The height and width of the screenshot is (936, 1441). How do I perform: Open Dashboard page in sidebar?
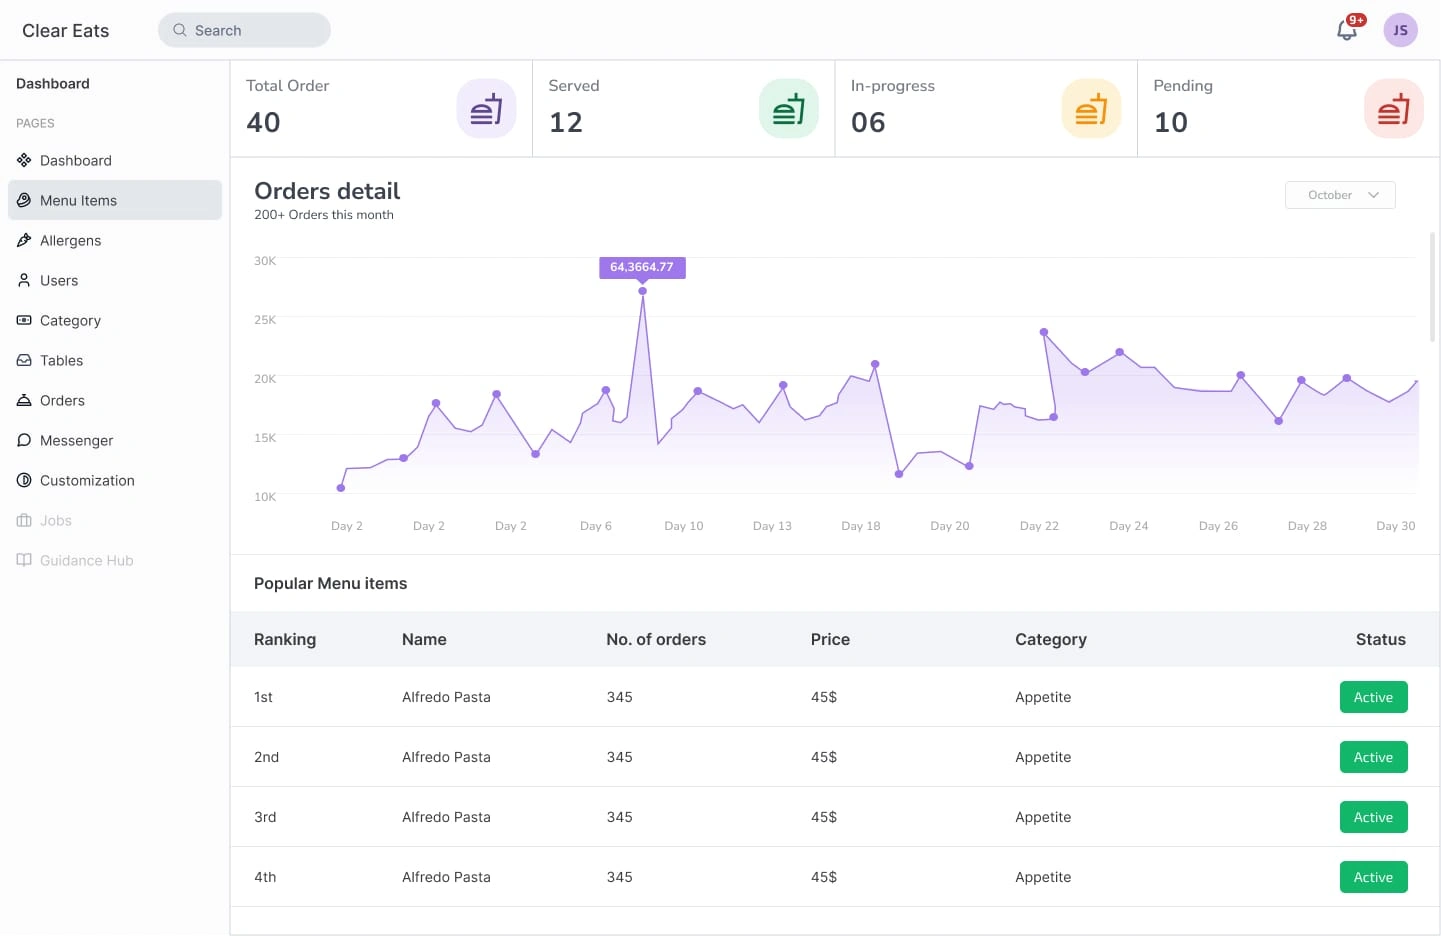115,160
